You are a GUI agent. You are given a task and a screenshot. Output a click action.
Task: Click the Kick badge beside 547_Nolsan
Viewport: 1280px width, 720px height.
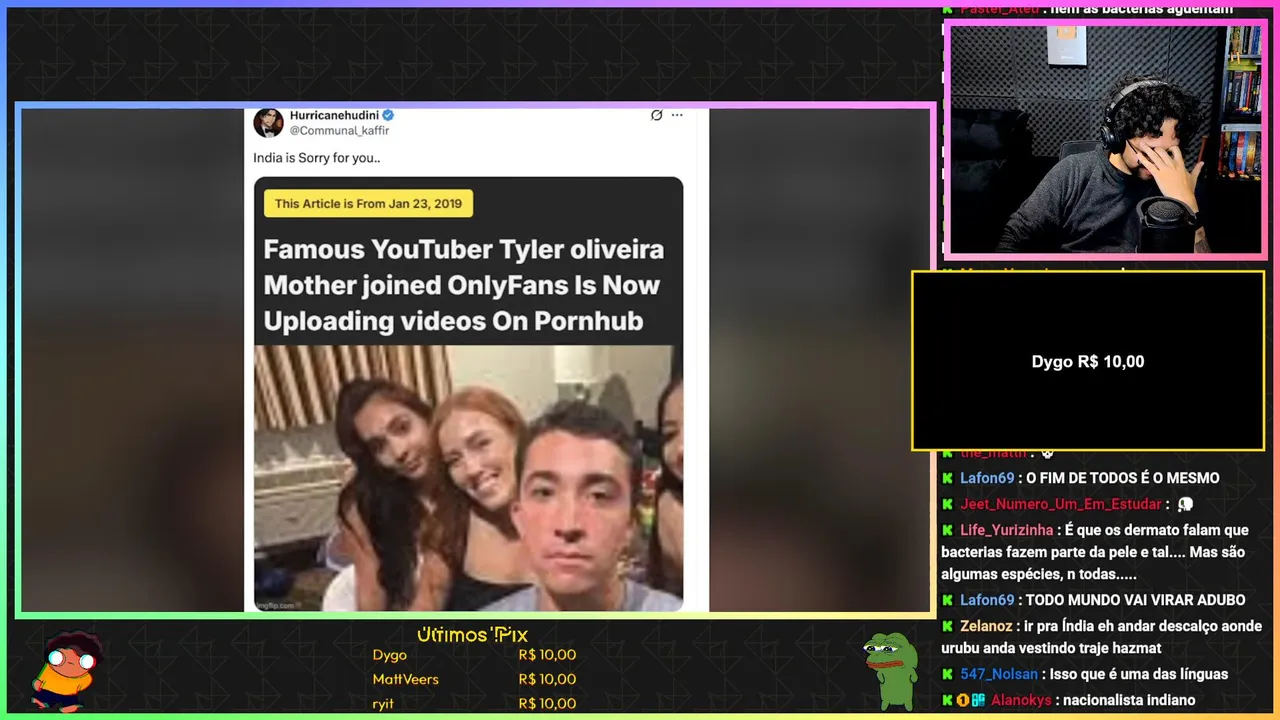[x=947, y=674]
